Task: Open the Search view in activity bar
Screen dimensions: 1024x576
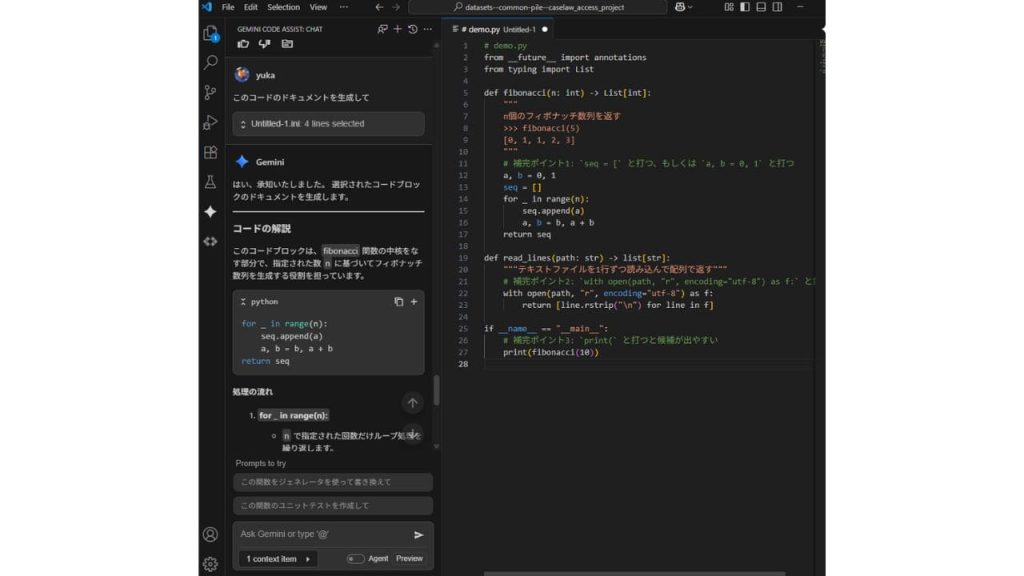Action: click(210, 62)
